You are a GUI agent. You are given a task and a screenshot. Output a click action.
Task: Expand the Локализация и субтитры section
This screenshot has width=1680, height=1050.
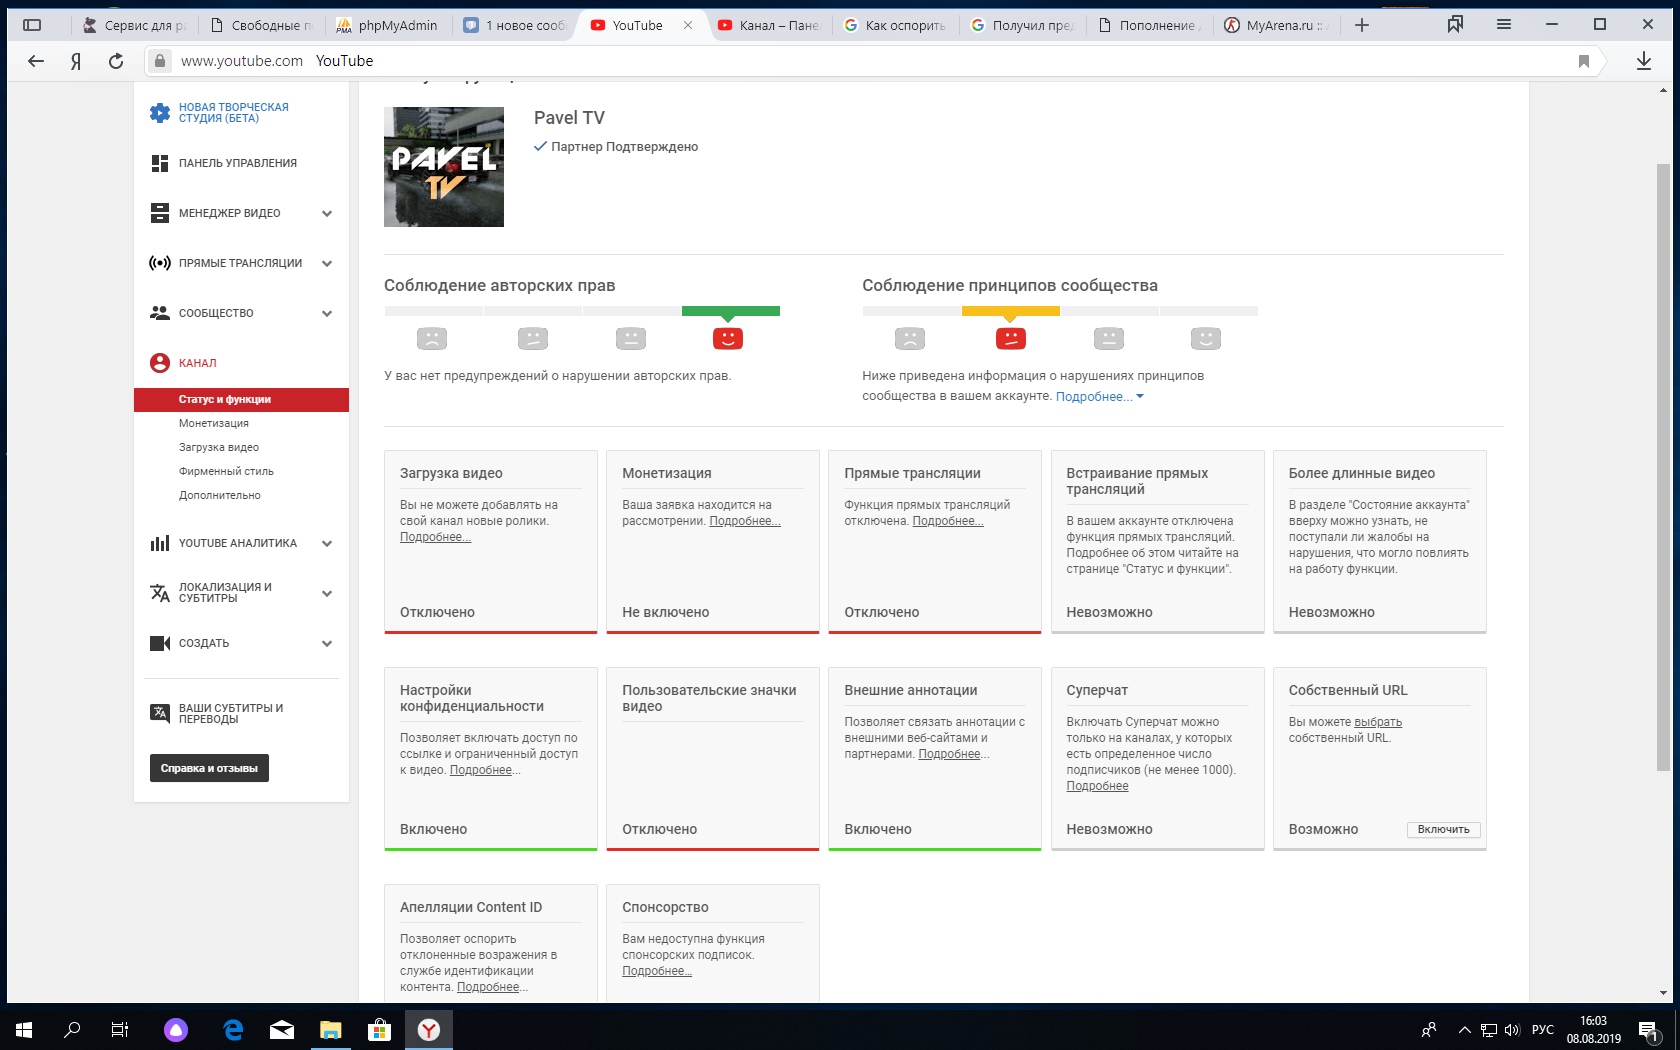point(327,593)
